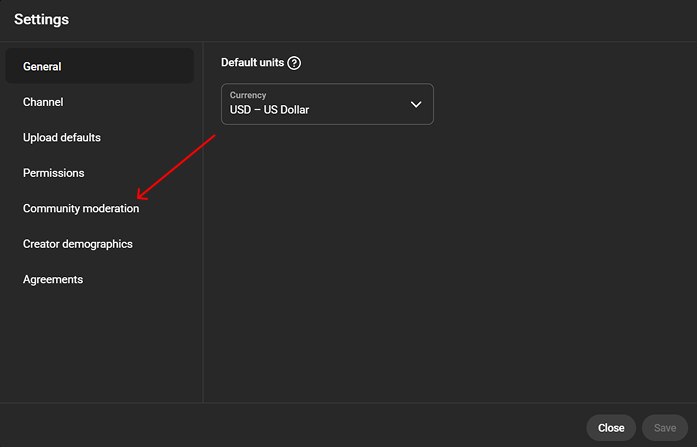Viewport: 697px width, 447px height.
Task: Click the Default units heading
Action: (x=252, y=63)
